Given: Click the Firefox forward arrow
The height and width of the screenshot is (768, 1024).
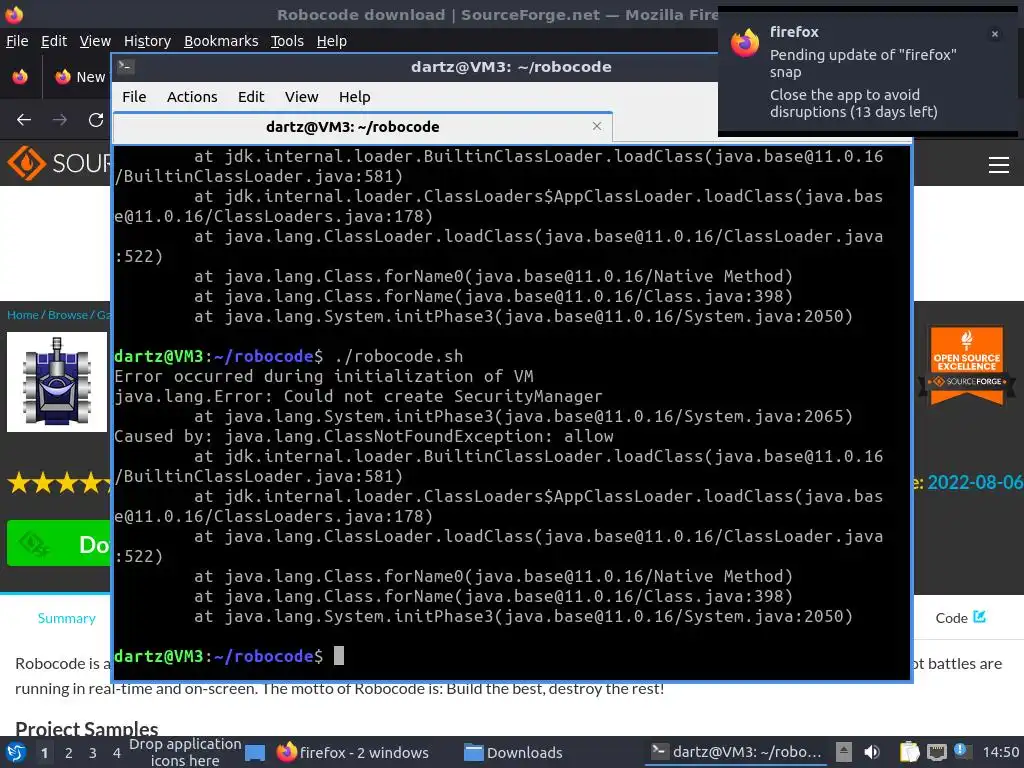Looking at the screenshot, I should click(60, 120).
